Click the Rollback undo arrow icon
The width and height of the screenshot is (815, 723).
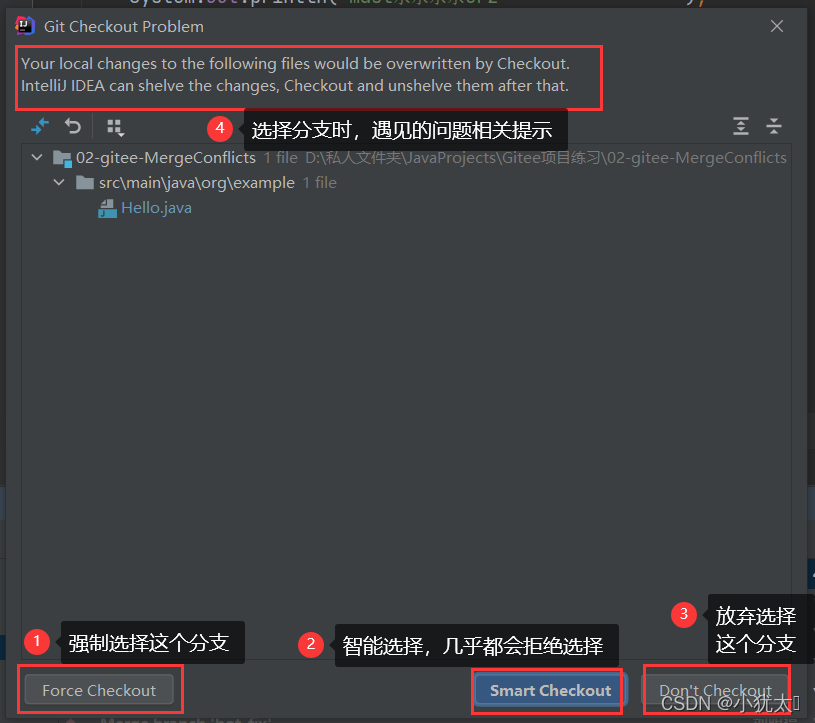(73, 126)
